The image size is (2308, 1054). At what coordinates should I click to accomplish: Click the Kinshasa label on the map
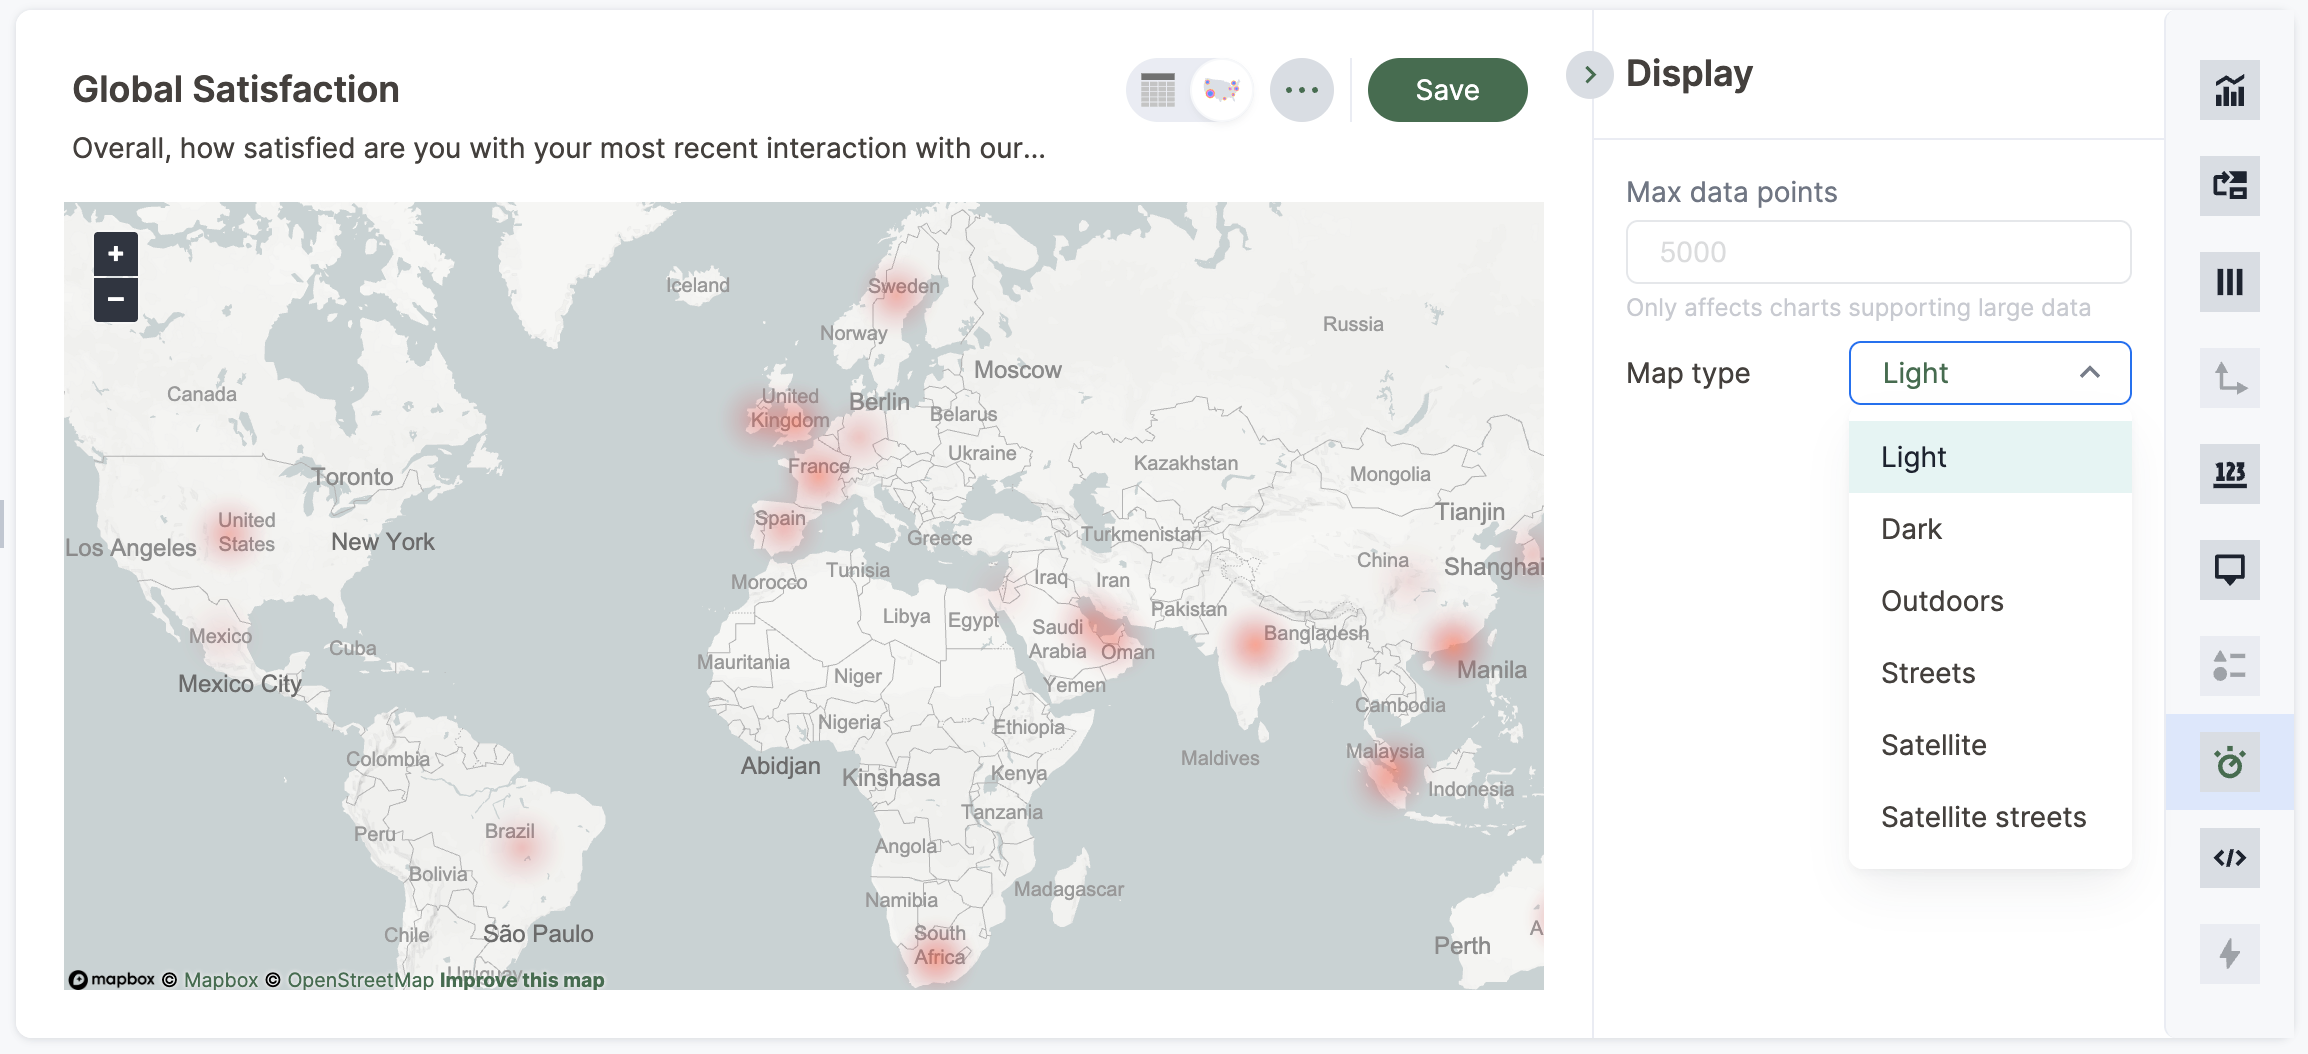[x=891, y=778]
